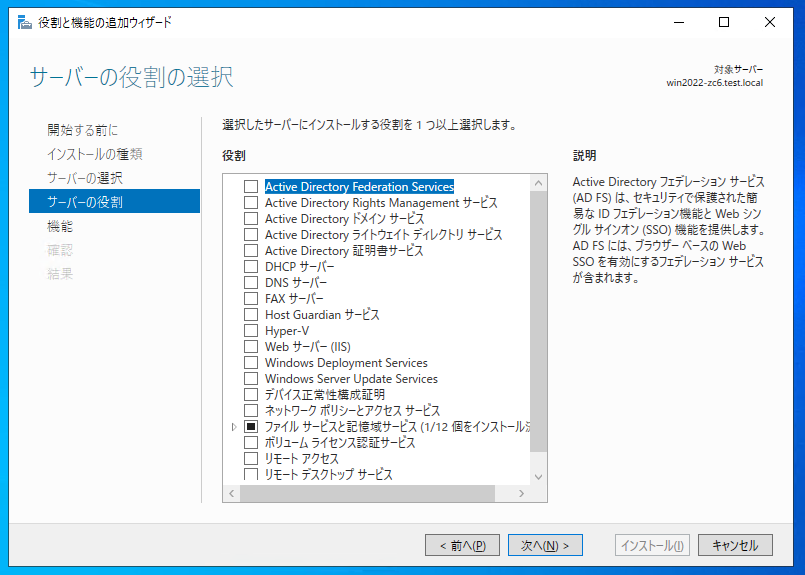Select the FAX サーバー label
This screenshot has height=575, width=805.
click(294, 299)
